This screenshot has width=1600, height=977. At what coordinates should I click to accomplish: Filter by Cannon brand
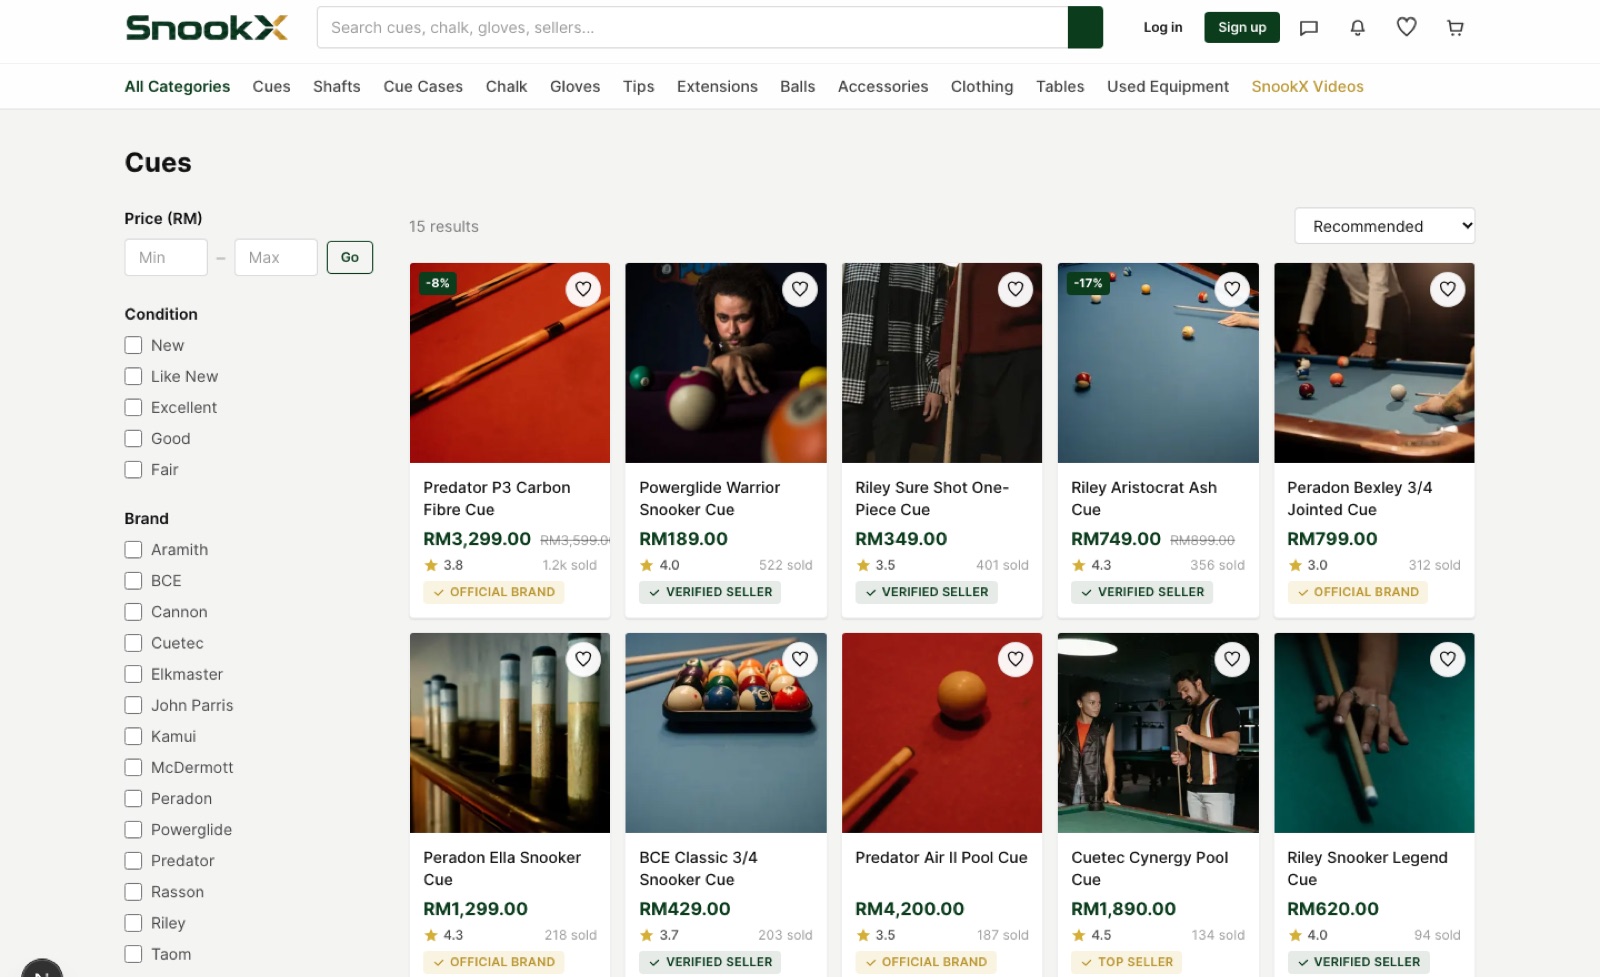(133, 611)
